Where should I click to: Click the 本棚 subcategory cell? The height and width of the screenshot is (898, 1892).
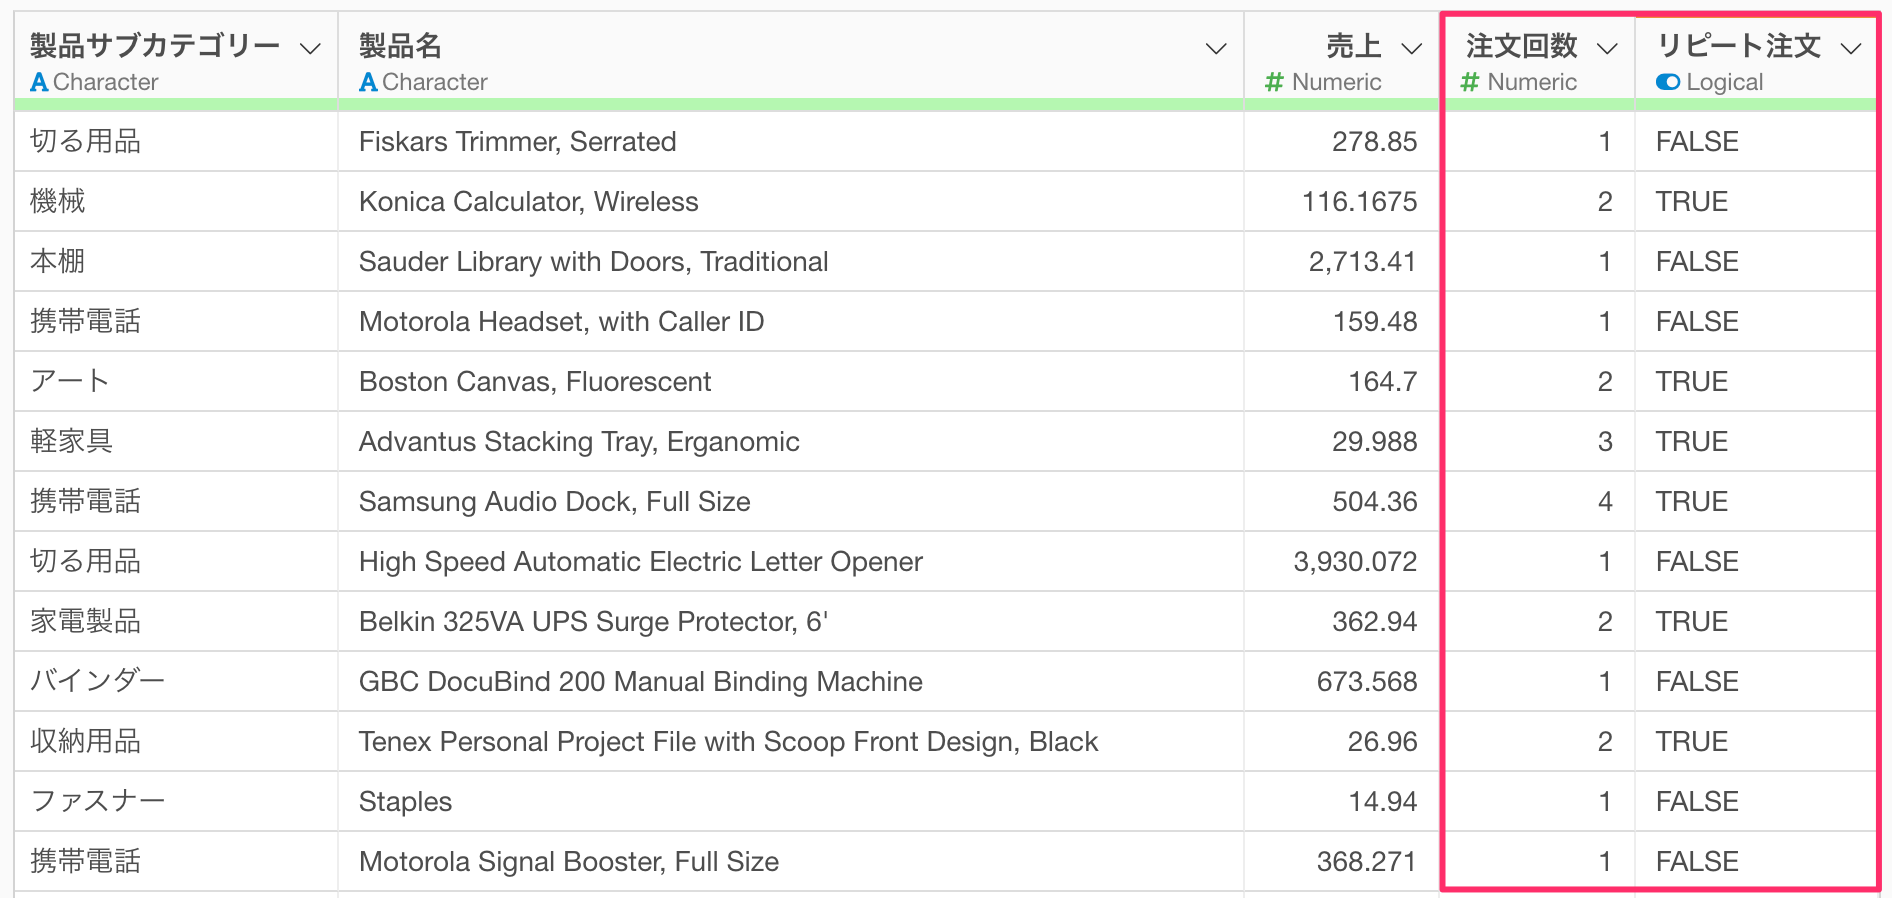(176, 262)
